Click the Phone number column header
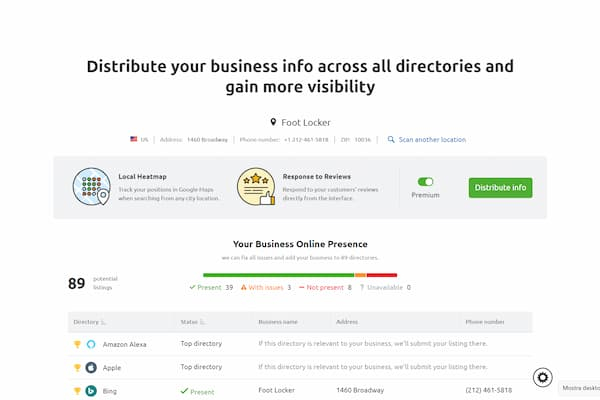The image size is (600, 400). pos(485,322)
